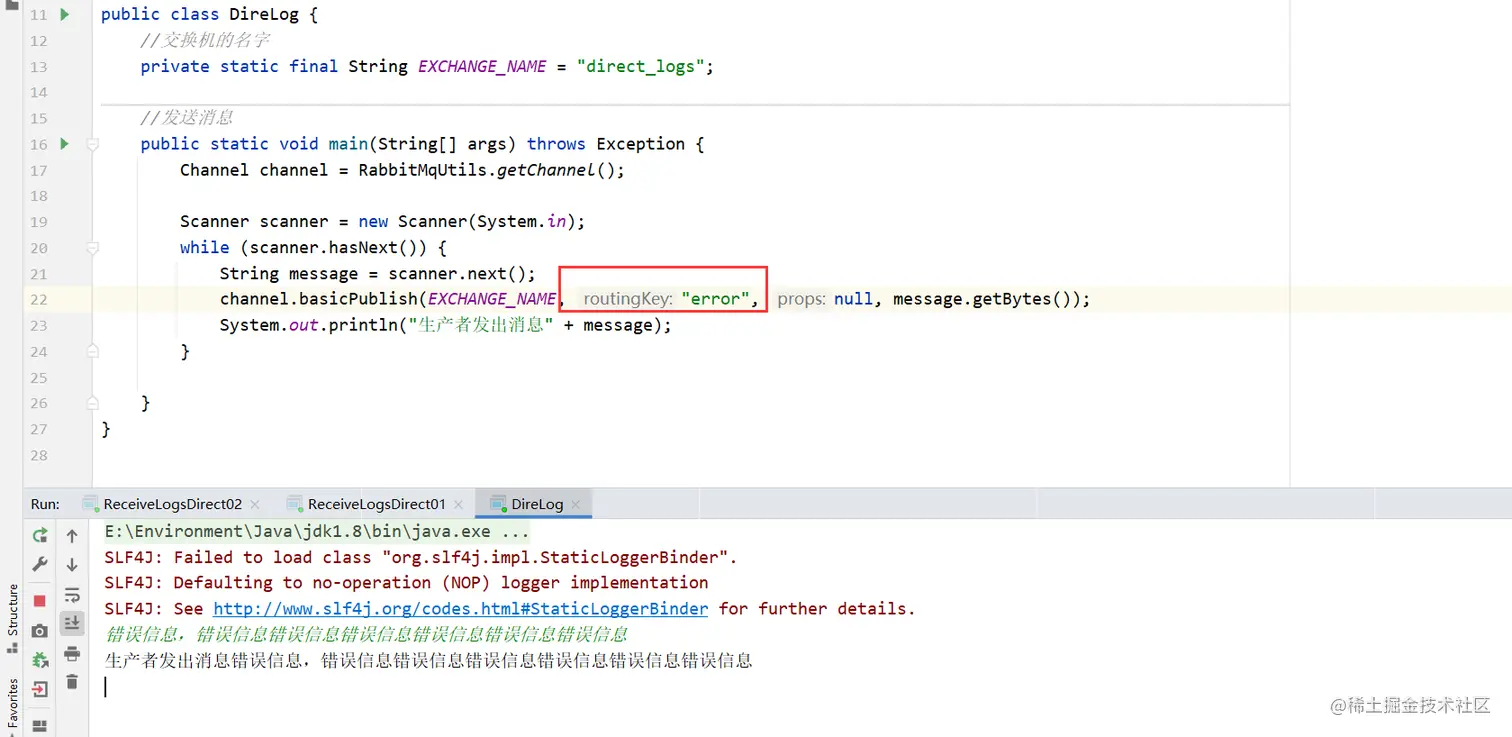Click the Rerun DireLog icon

coord(40,535)
